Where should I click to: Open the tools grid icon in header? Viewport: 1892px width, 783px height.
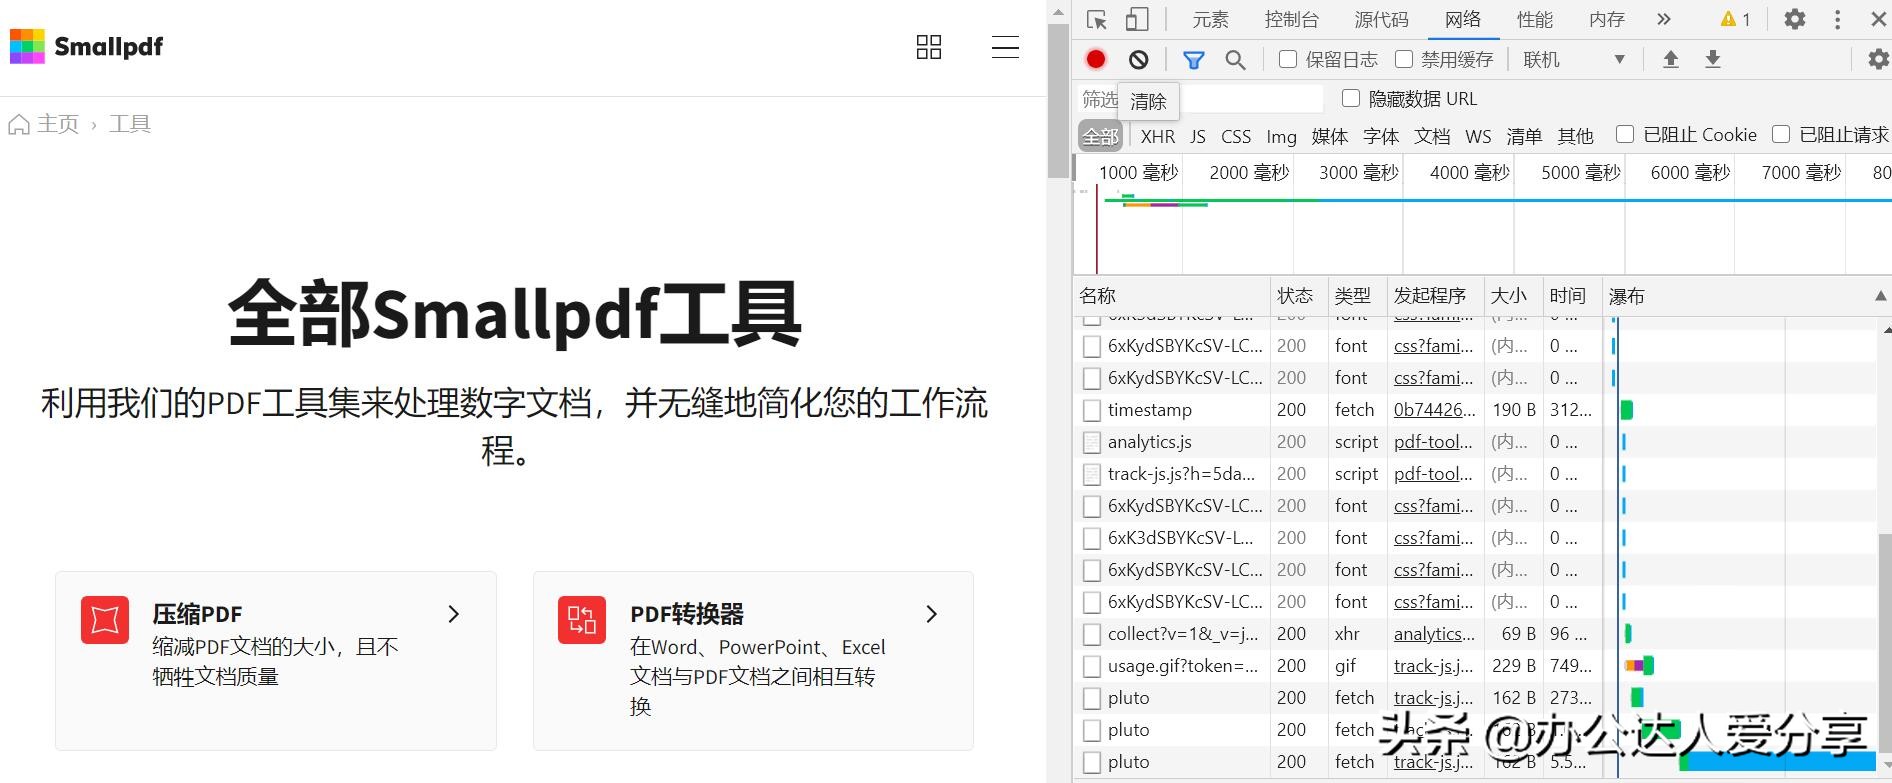coord(929,47)
